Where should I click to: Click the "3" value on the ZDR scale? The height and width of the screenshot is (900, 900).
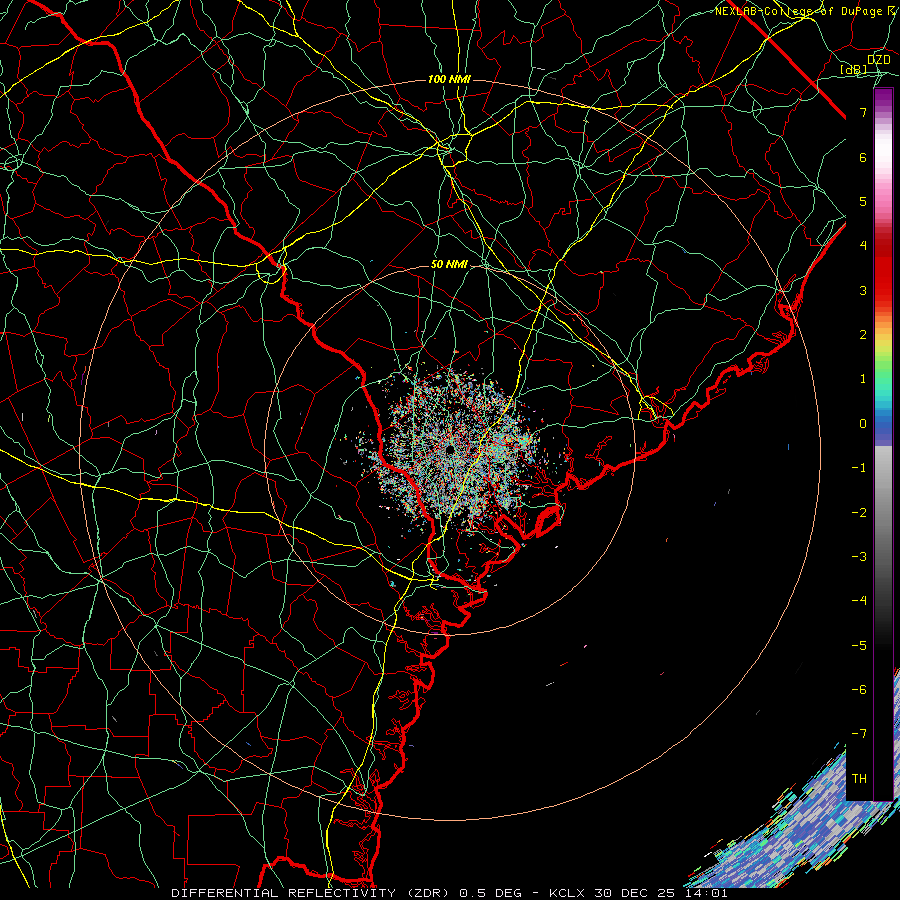[863, 290]
